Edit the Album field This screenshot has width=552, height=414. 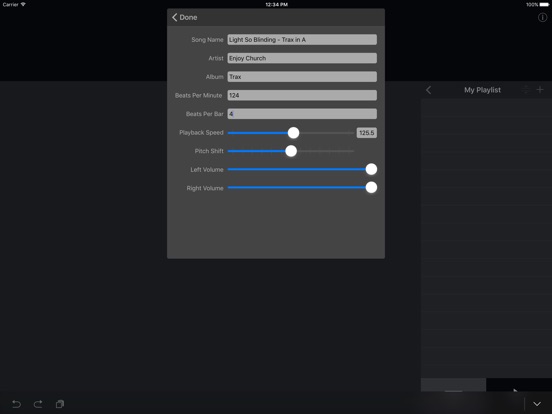(x=302, y=77)
